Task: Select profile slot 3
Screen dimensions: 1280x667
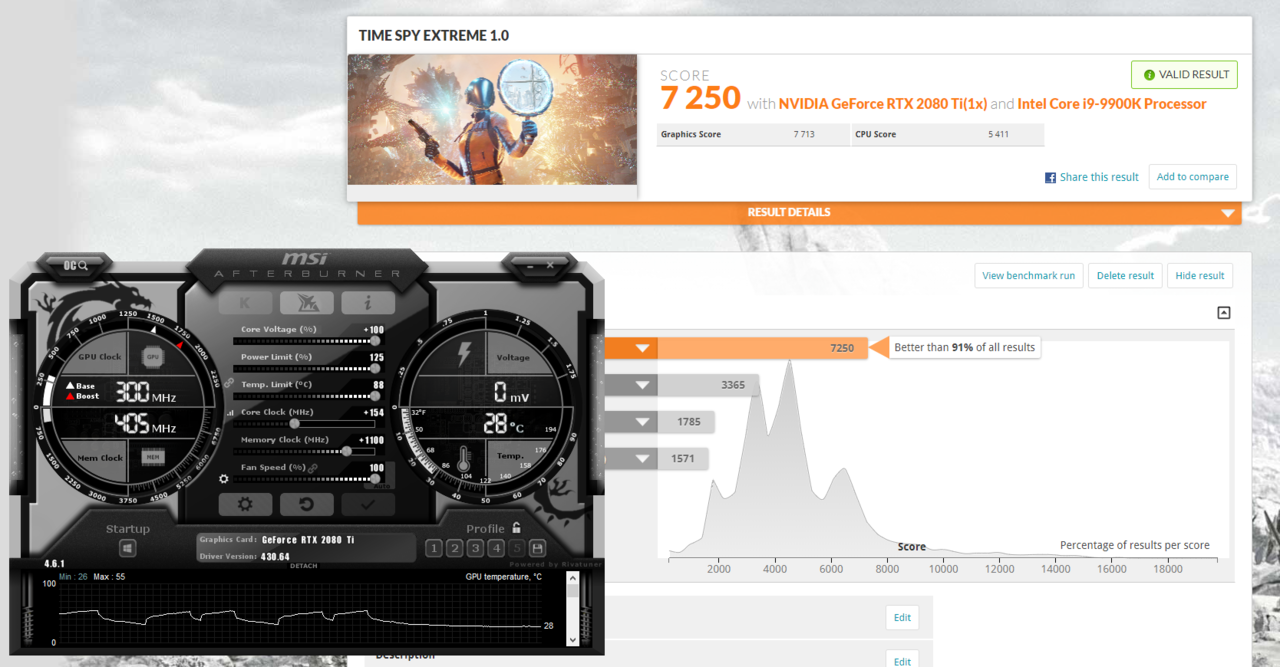Action: pos(475,548)
